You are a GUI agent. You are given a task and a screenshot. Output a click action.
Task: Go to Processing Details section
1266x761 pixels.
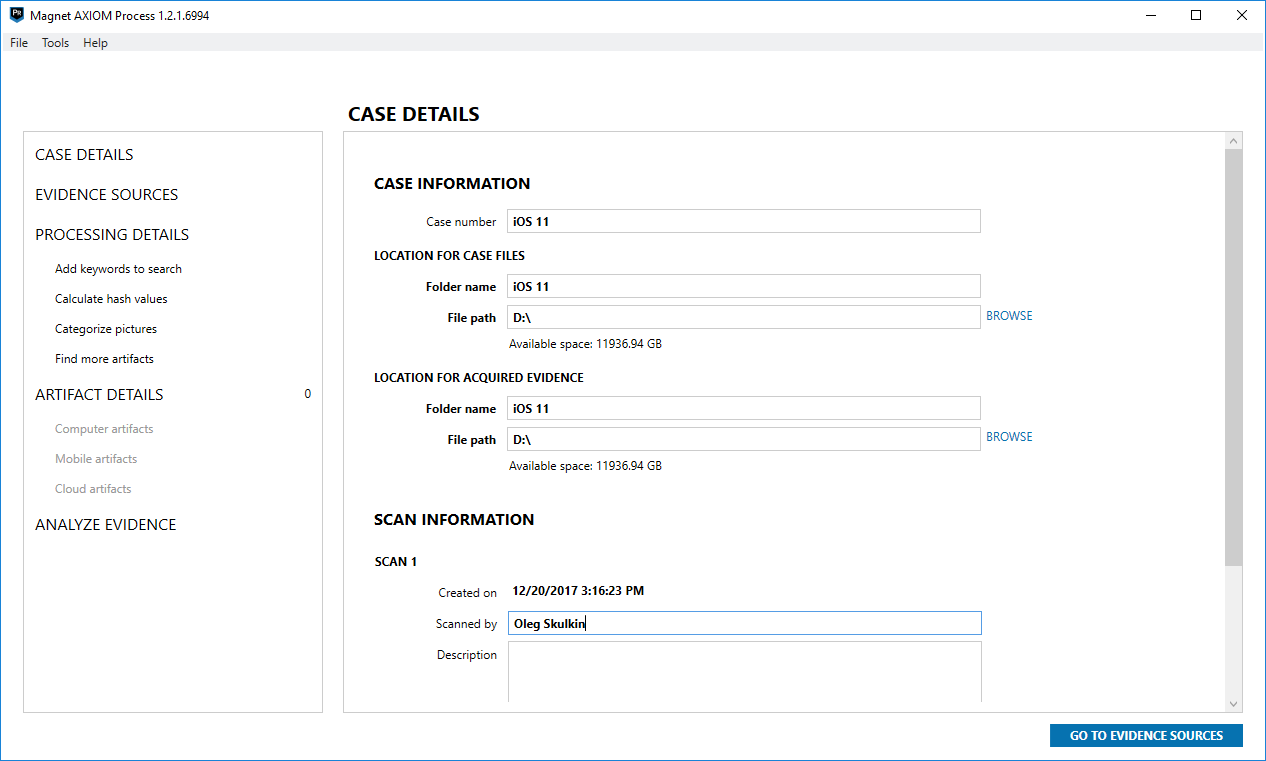[x=112, y=235]
